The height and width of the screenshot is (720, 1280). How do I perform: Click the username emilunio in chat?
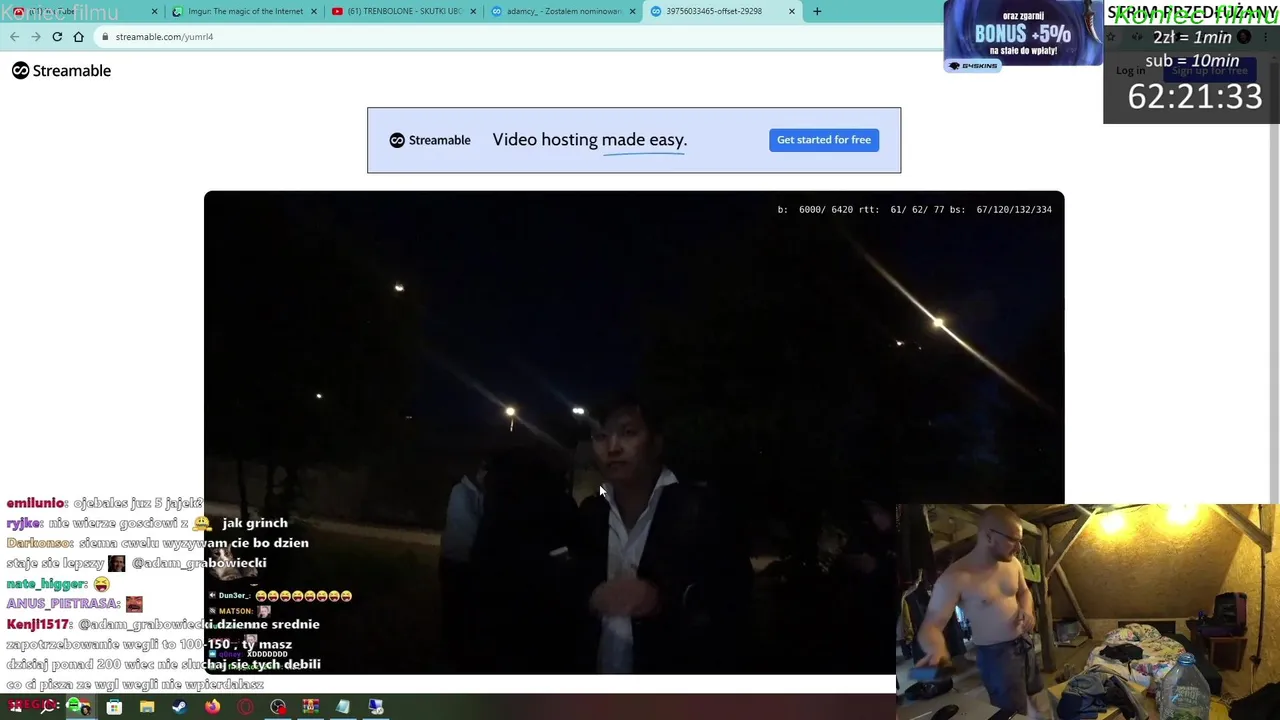coord(36,503)
